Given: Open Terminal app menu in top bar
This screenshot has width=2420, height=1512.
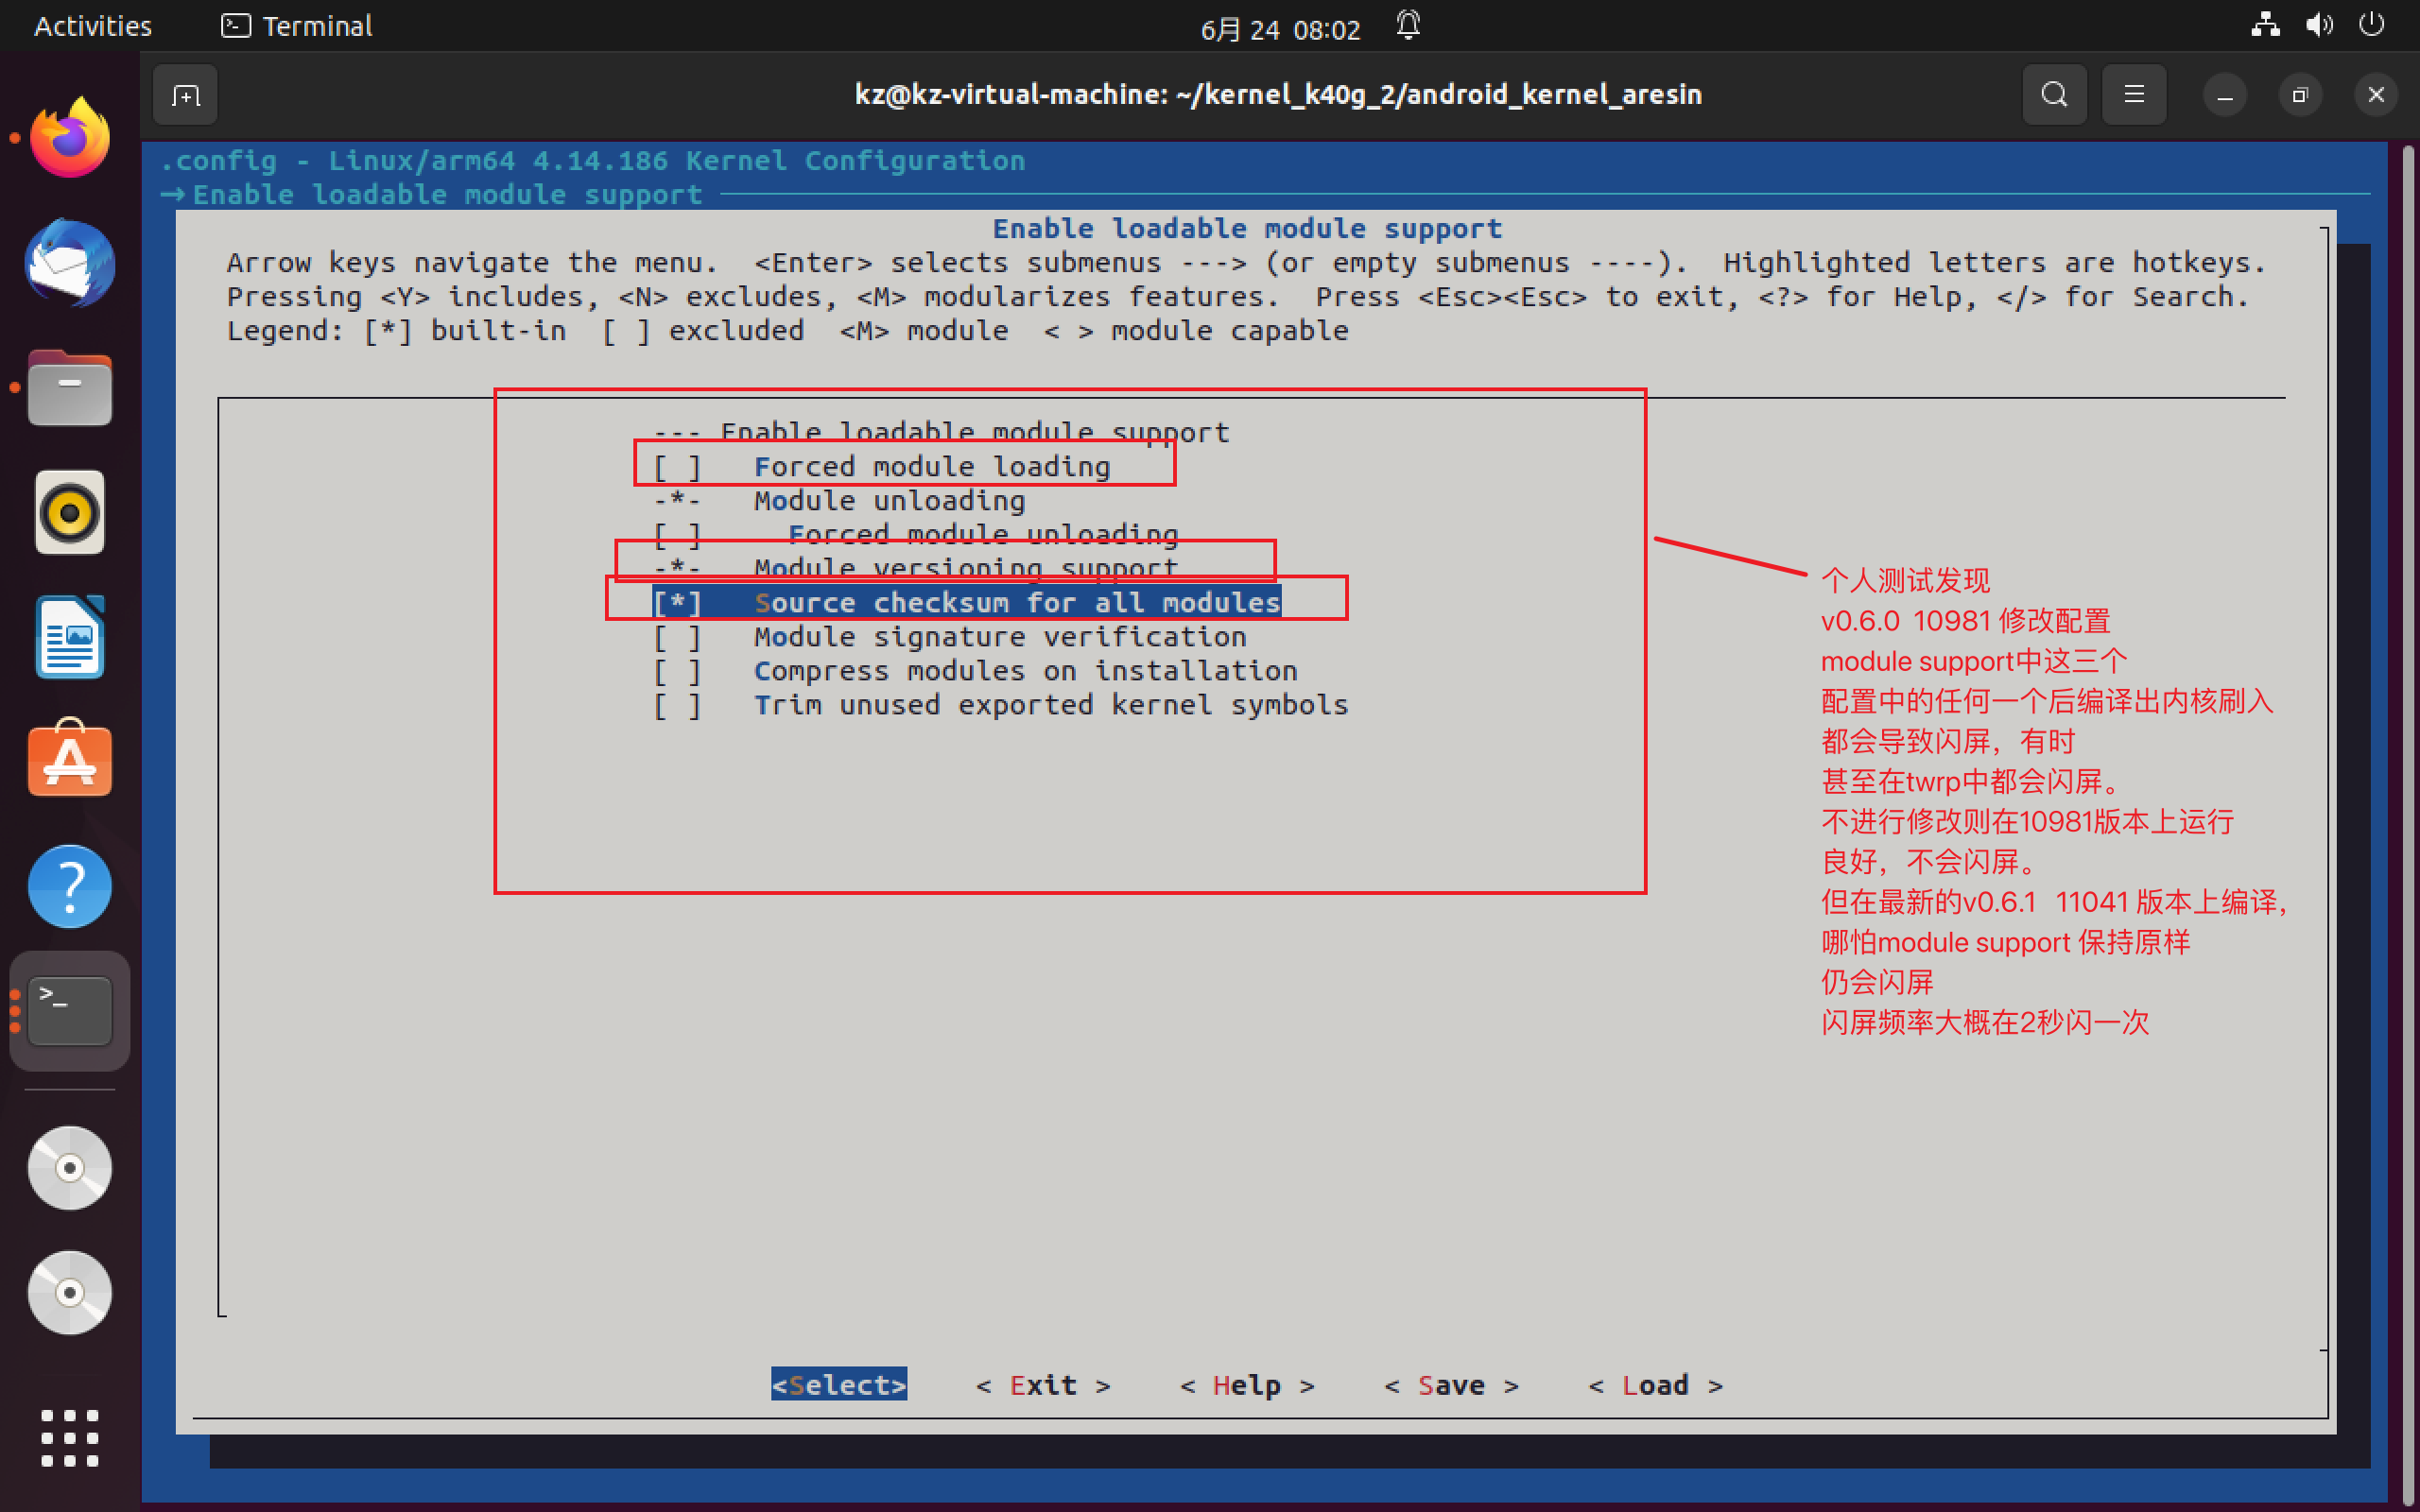Looking at the screenshot, I should click(x=297, y=26).
